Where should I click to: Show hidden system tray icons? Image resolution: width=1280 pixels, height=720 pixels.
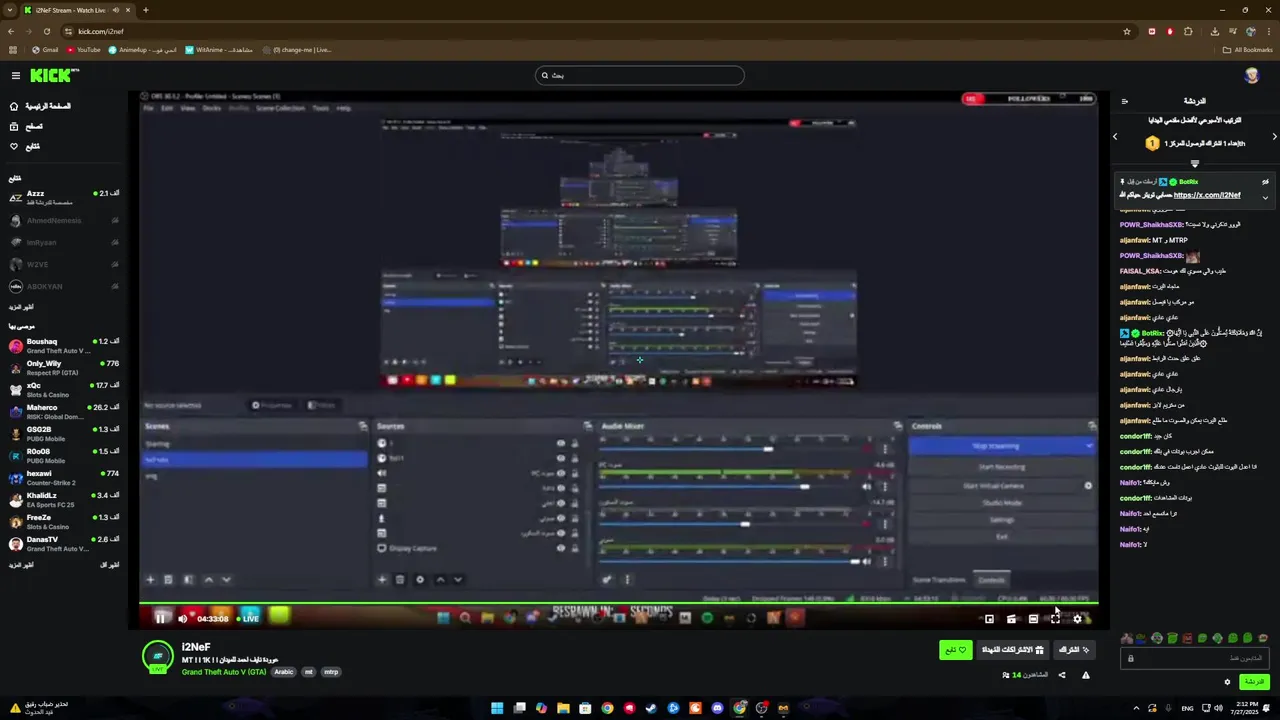(x=1136, y=708)
